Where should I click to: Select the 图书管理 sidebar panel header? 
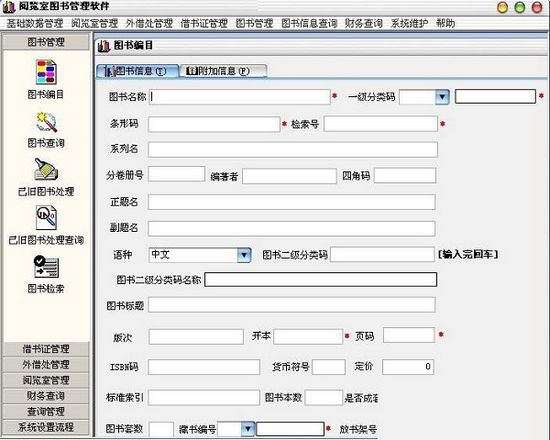click(46, 42)
